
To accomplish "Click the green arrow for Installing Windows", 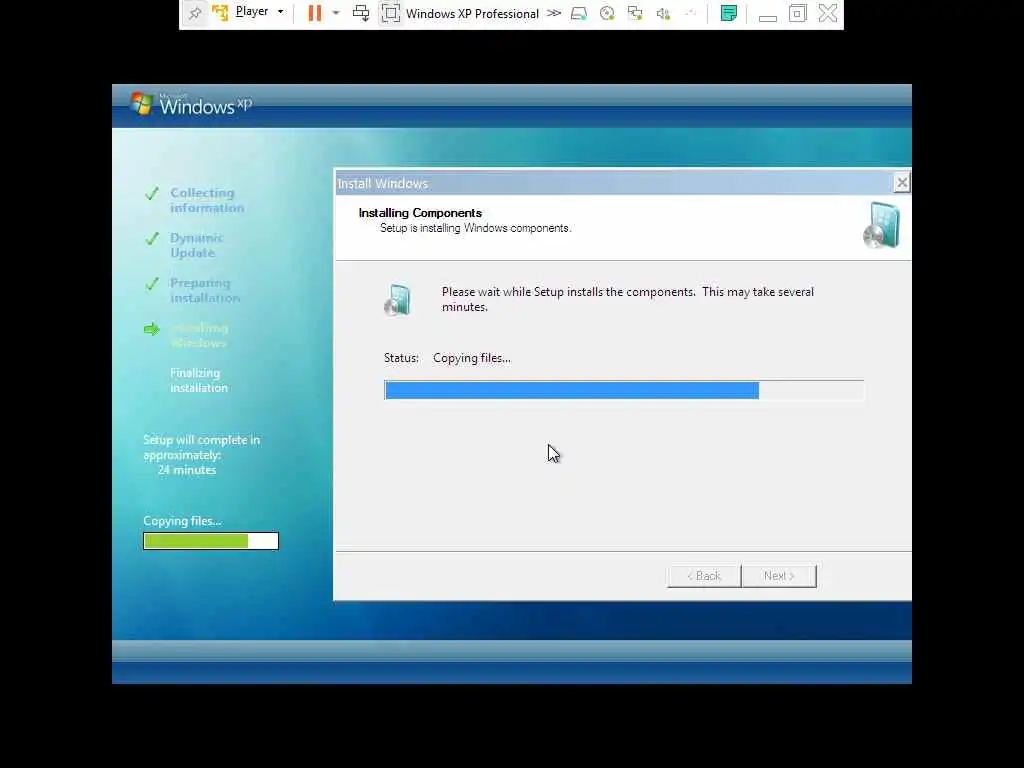I will (152, 329).
